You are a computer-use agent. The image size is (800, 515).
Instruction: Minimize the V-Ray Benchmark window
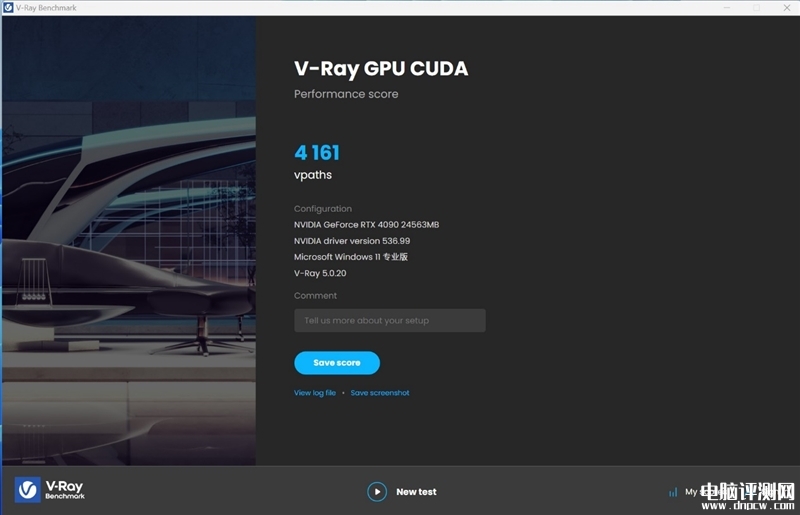[727, 8]
